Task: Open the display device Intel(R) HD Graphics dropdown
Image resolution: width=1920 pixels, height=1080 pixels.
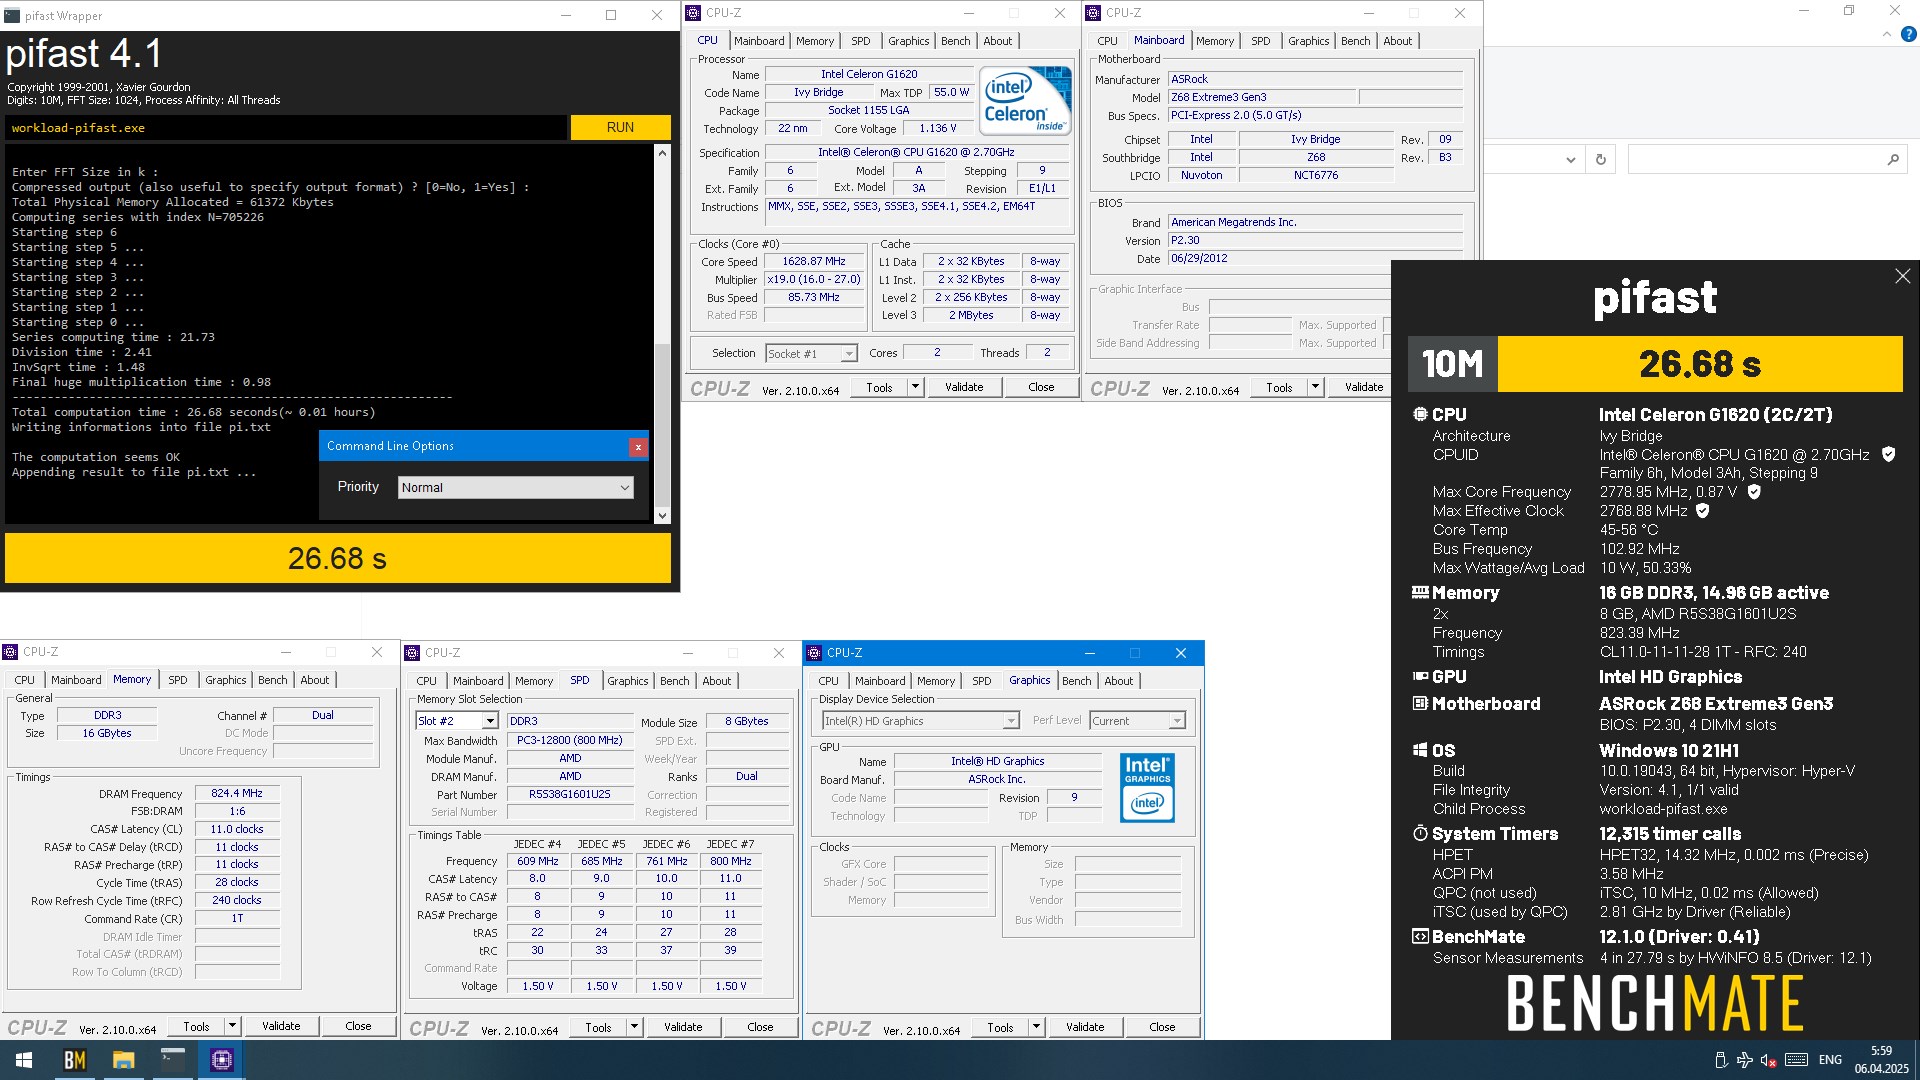Action: (920, 721)
